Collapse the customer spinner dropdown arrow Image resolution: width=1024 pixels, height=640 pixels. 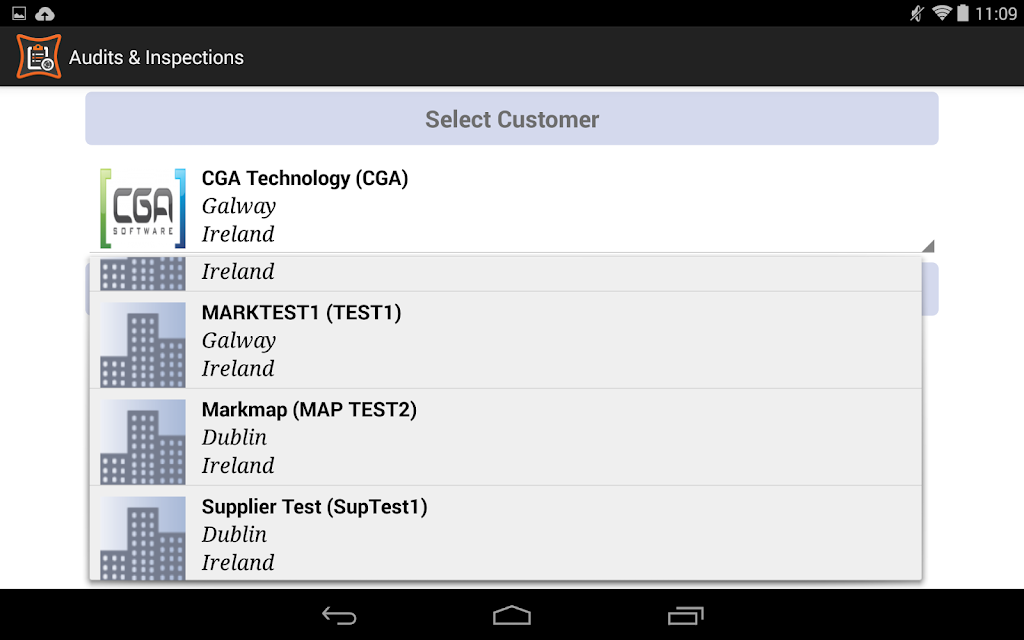click(928, 246)
